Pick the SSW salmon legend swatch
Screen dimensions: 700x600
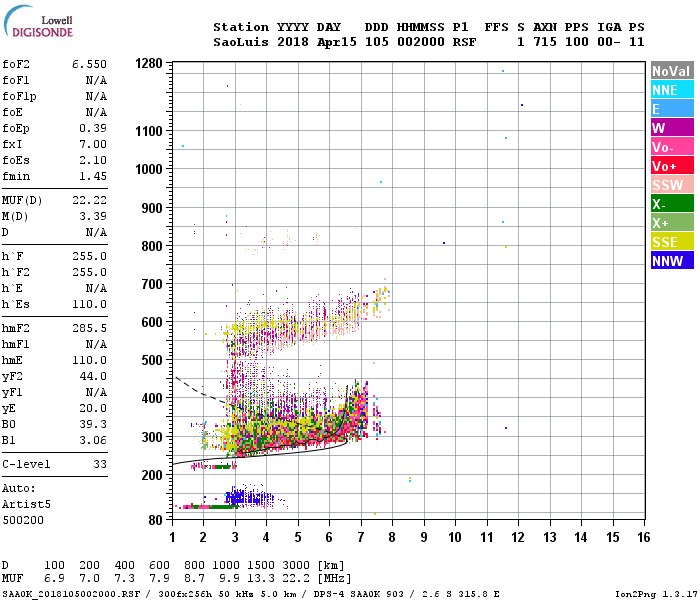[672, 185]
